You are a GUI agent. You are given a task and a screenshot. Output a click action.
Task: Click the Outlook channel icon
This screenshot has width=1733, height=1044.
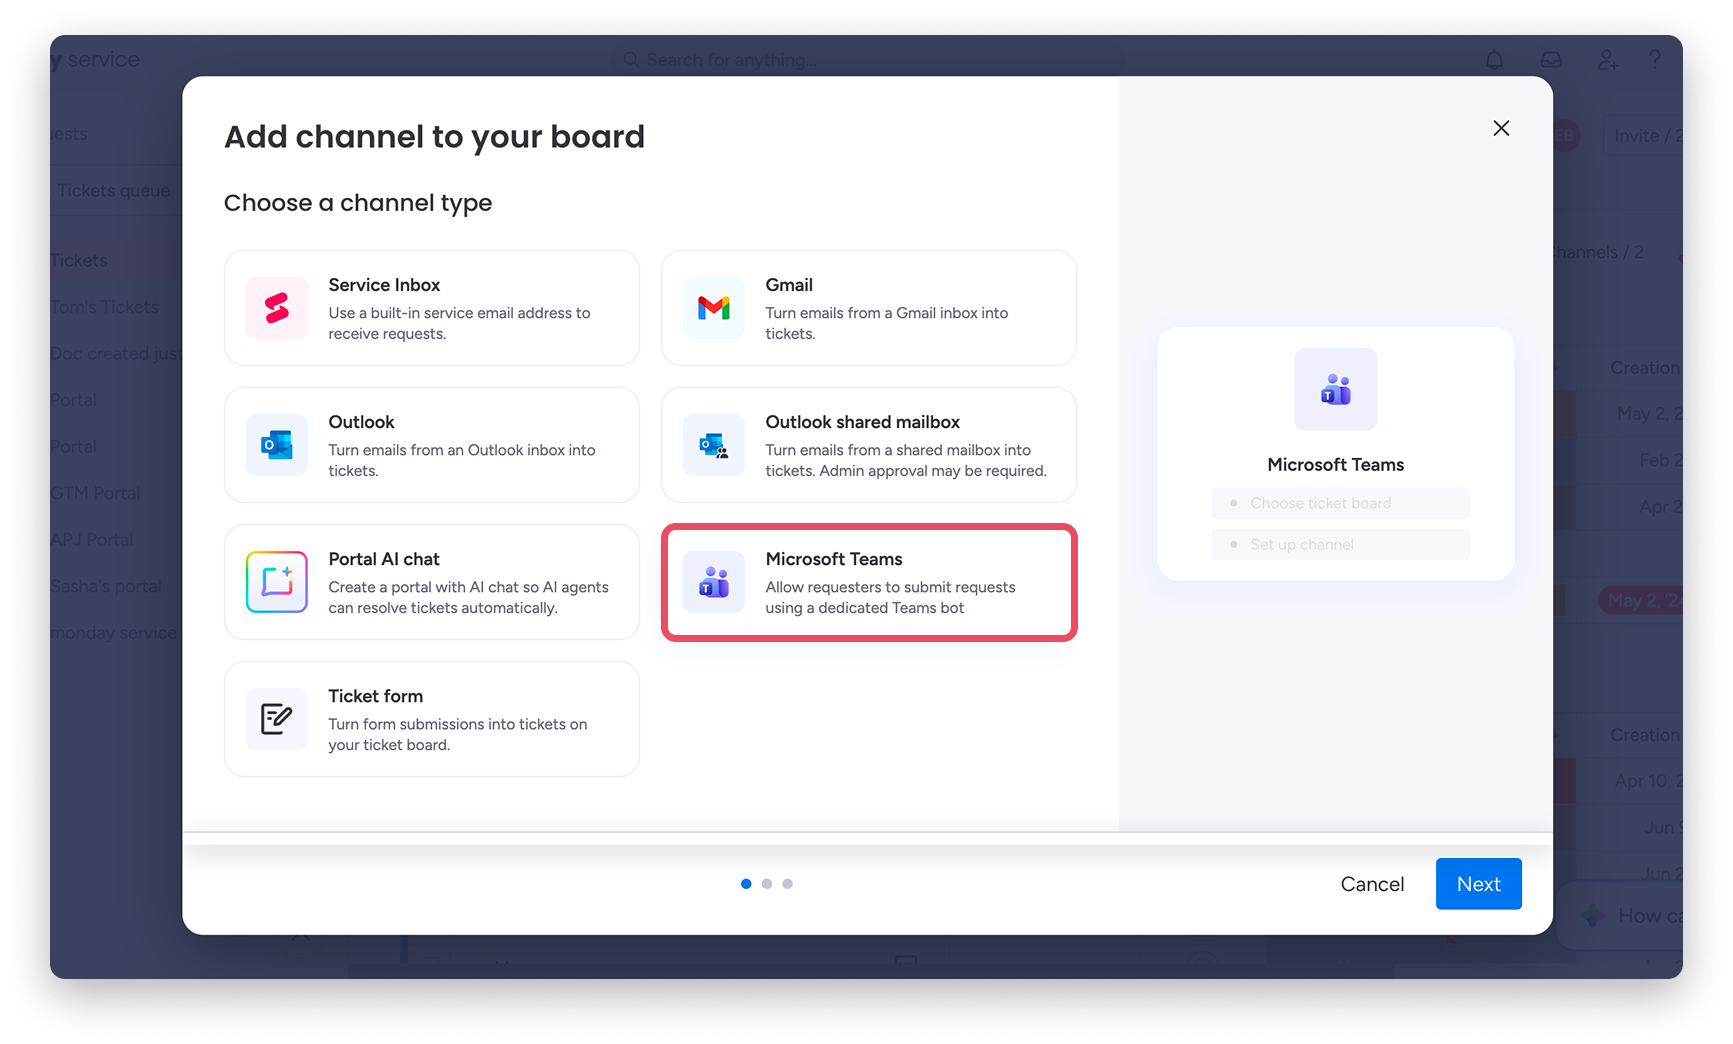(x=277, y=445)
